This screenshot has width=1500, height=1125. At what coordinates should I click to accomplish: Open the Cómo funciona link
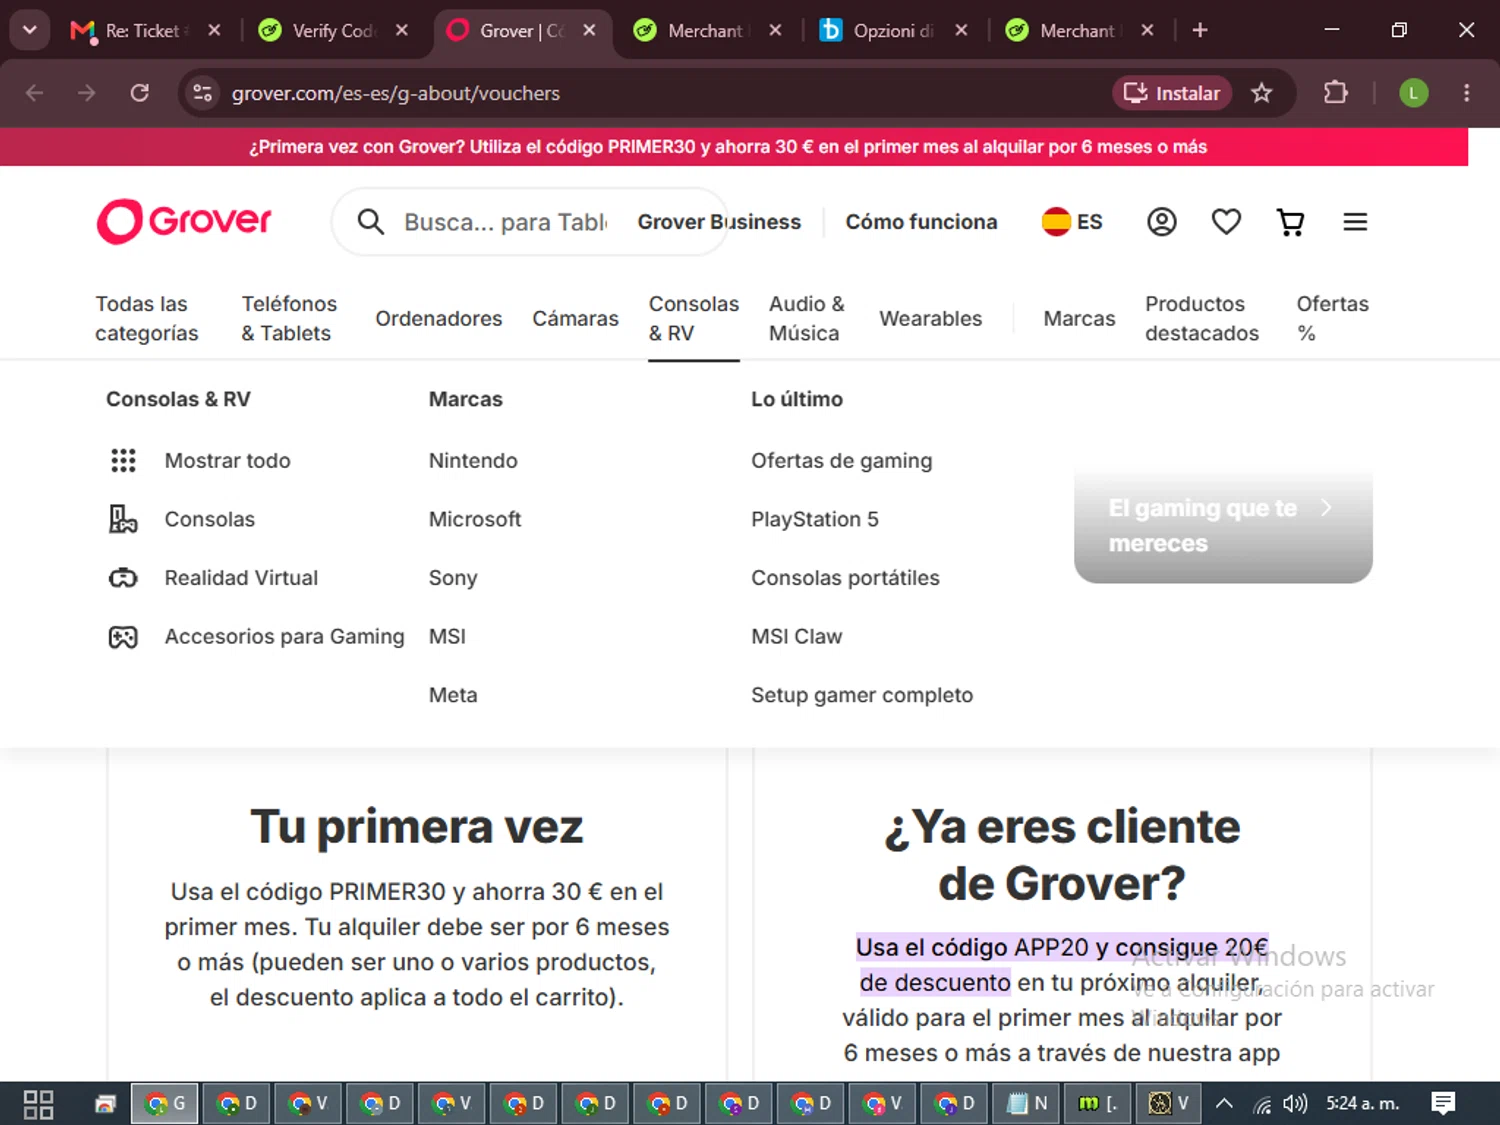coord(921,222)
